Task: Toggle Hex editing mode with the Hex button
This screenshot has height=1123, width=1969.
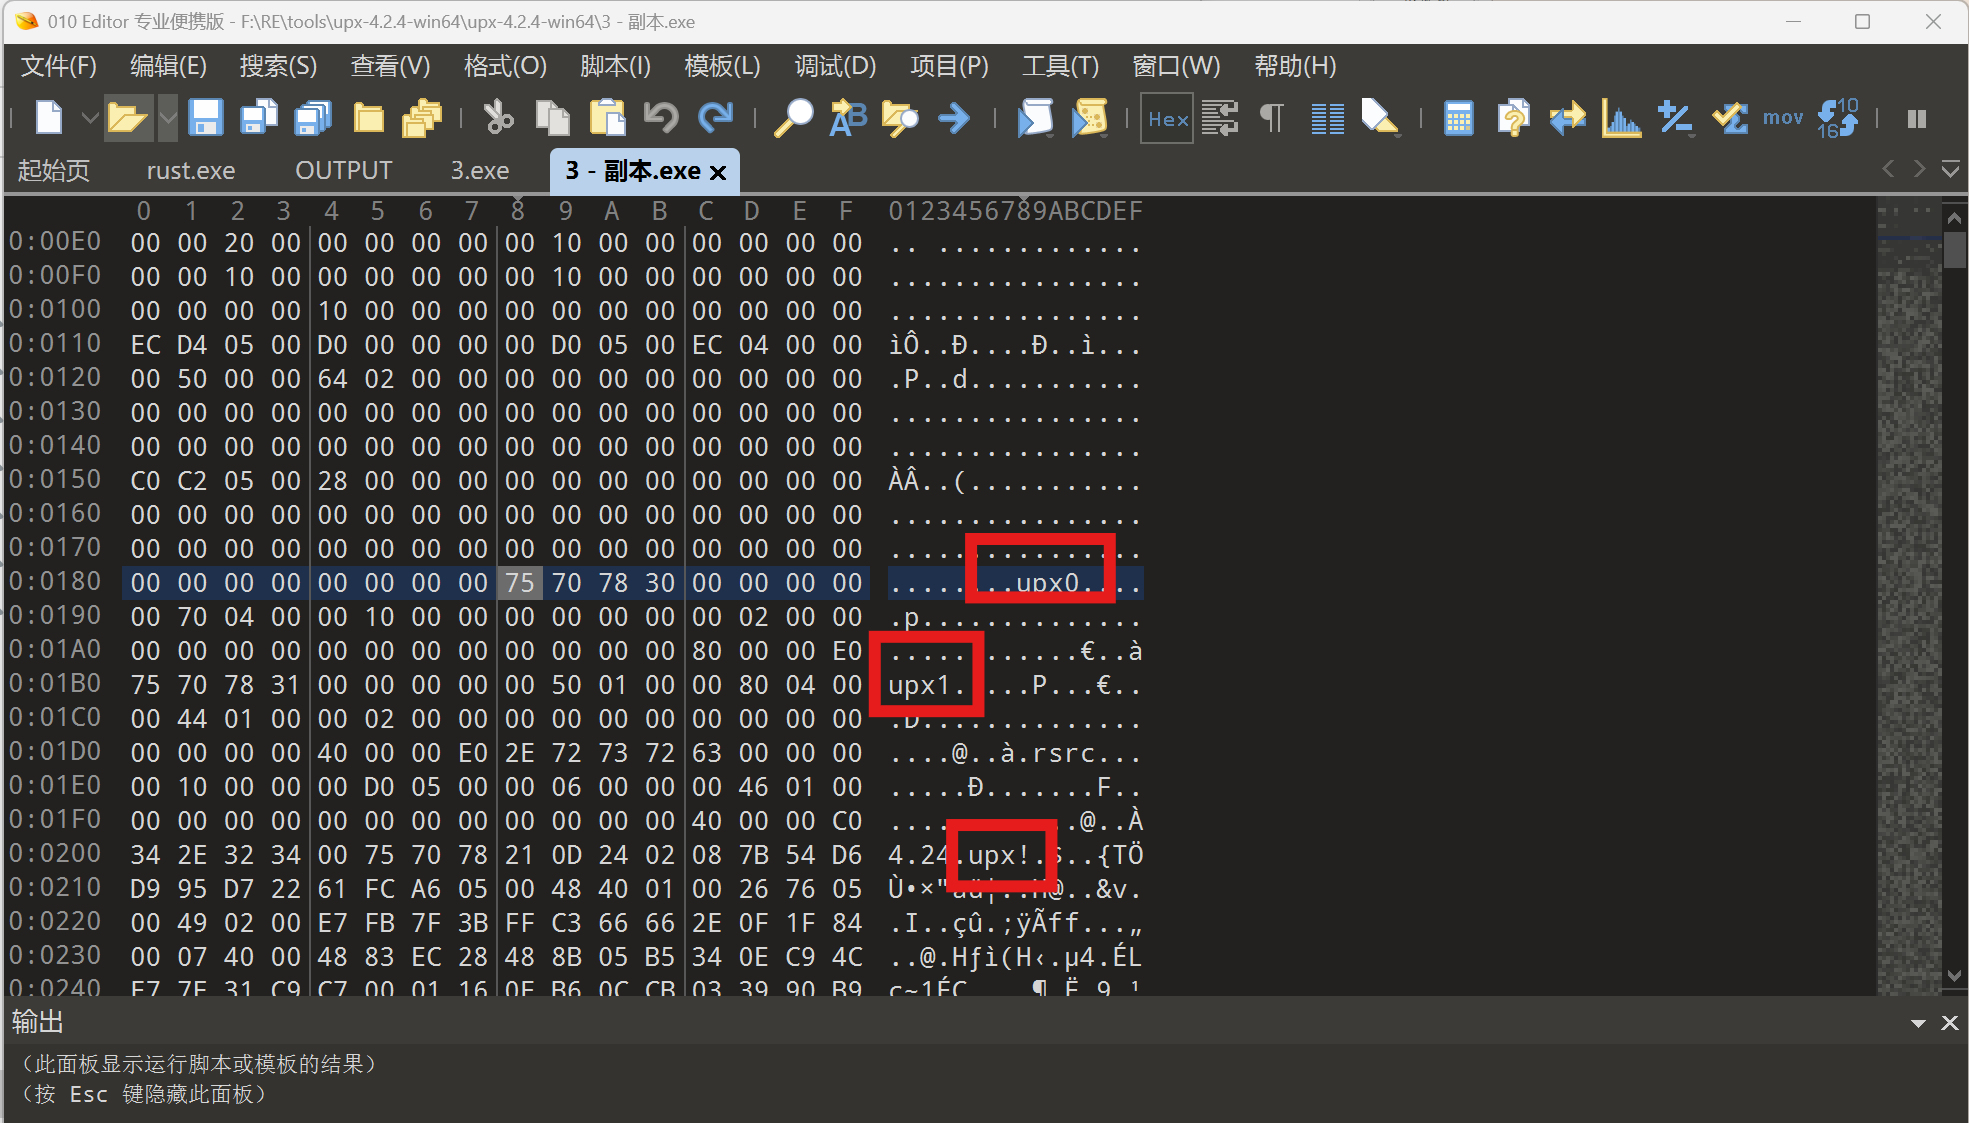Action: pyautogui.click(x=1165, y=117)
